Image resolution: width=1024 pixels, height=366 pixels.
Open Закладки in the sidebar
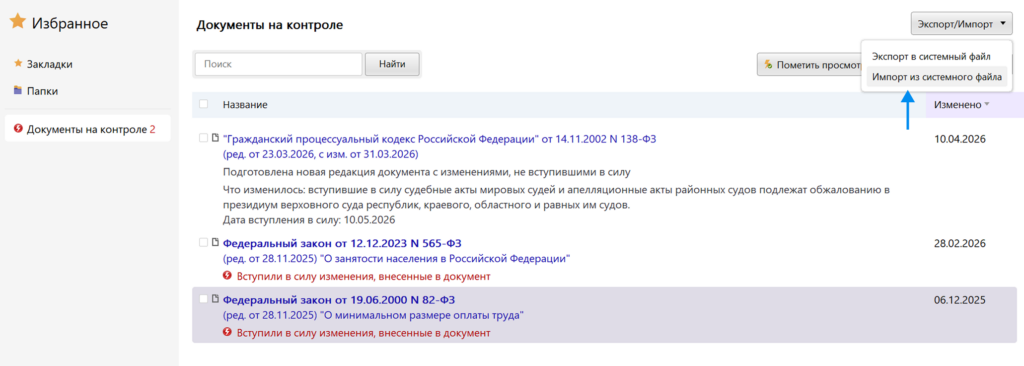point(50,64)
